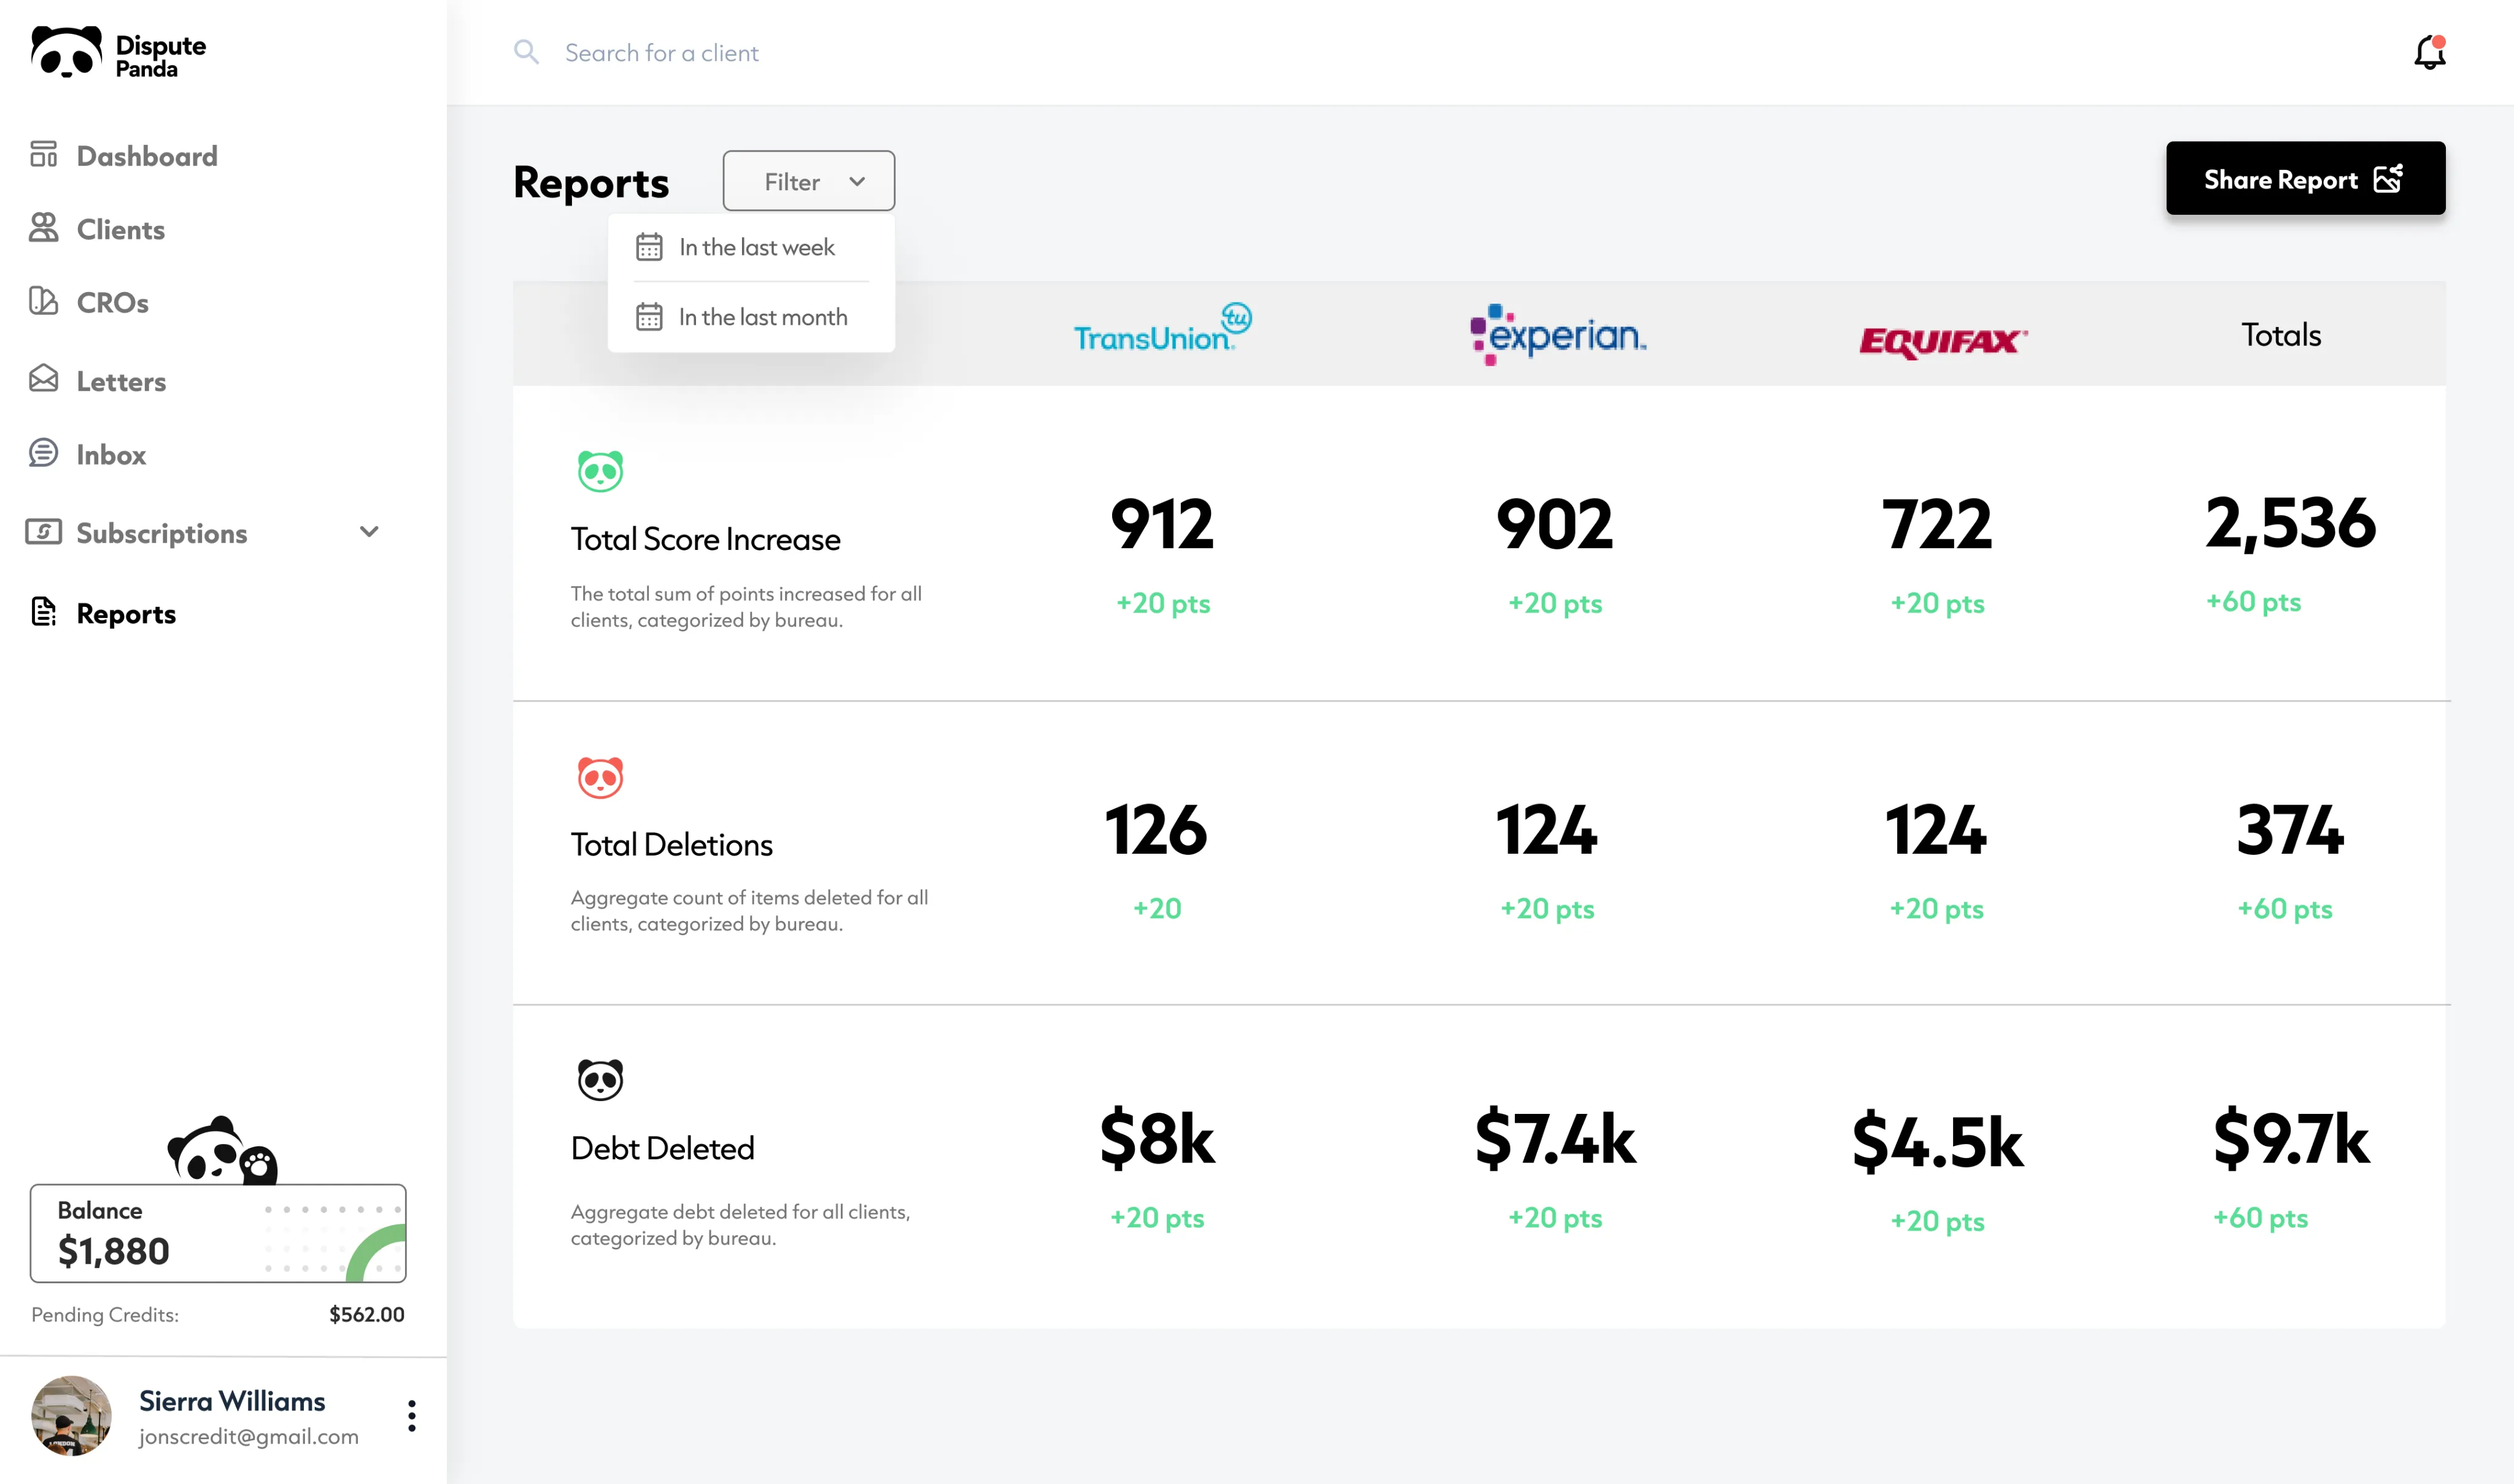Click the TransUnion logo
This screenshot has height=1484, width=2514.
pos(1163,328)
